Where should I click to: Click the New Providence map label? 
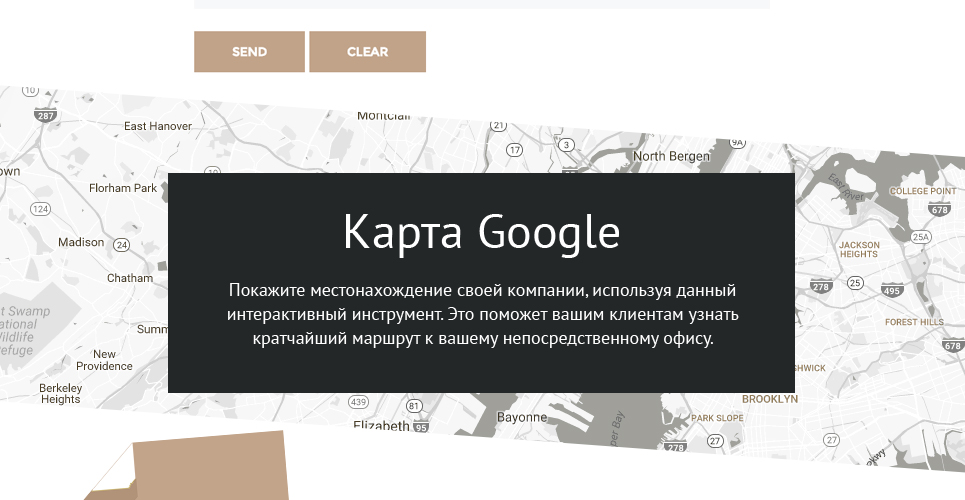click(104, 360)
